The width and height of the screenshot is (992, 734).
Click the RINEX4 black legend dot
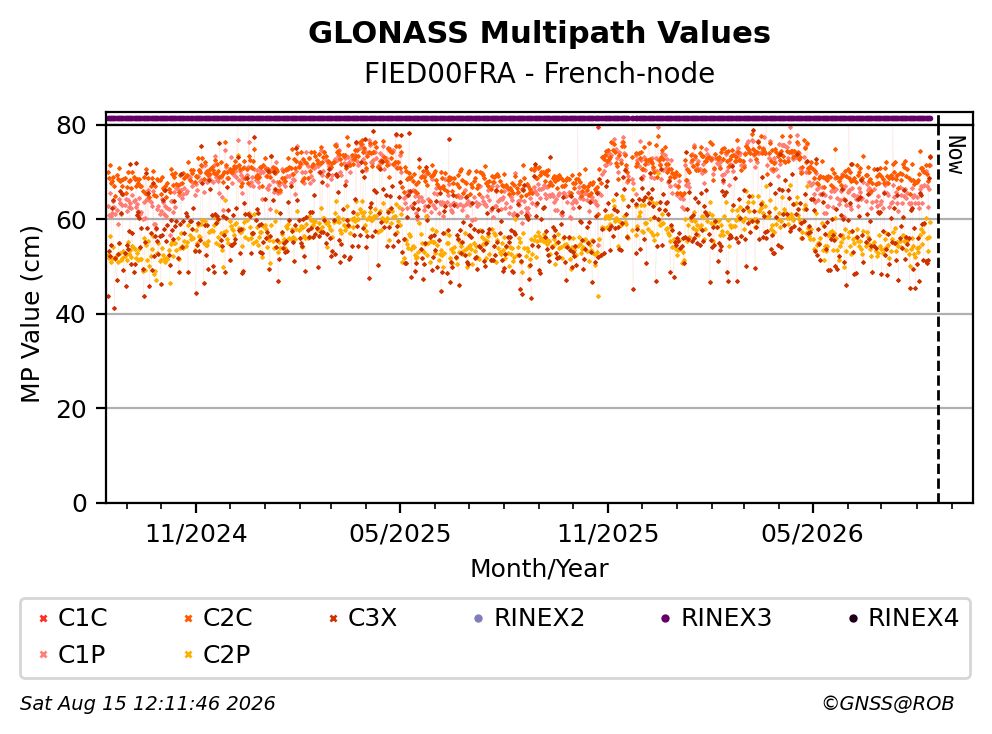[x=853, y=618]
